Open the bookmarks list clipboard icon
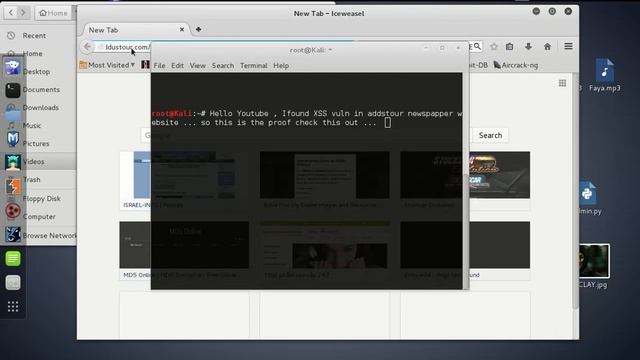Screen dimensions: 640x360 point(509,47)
